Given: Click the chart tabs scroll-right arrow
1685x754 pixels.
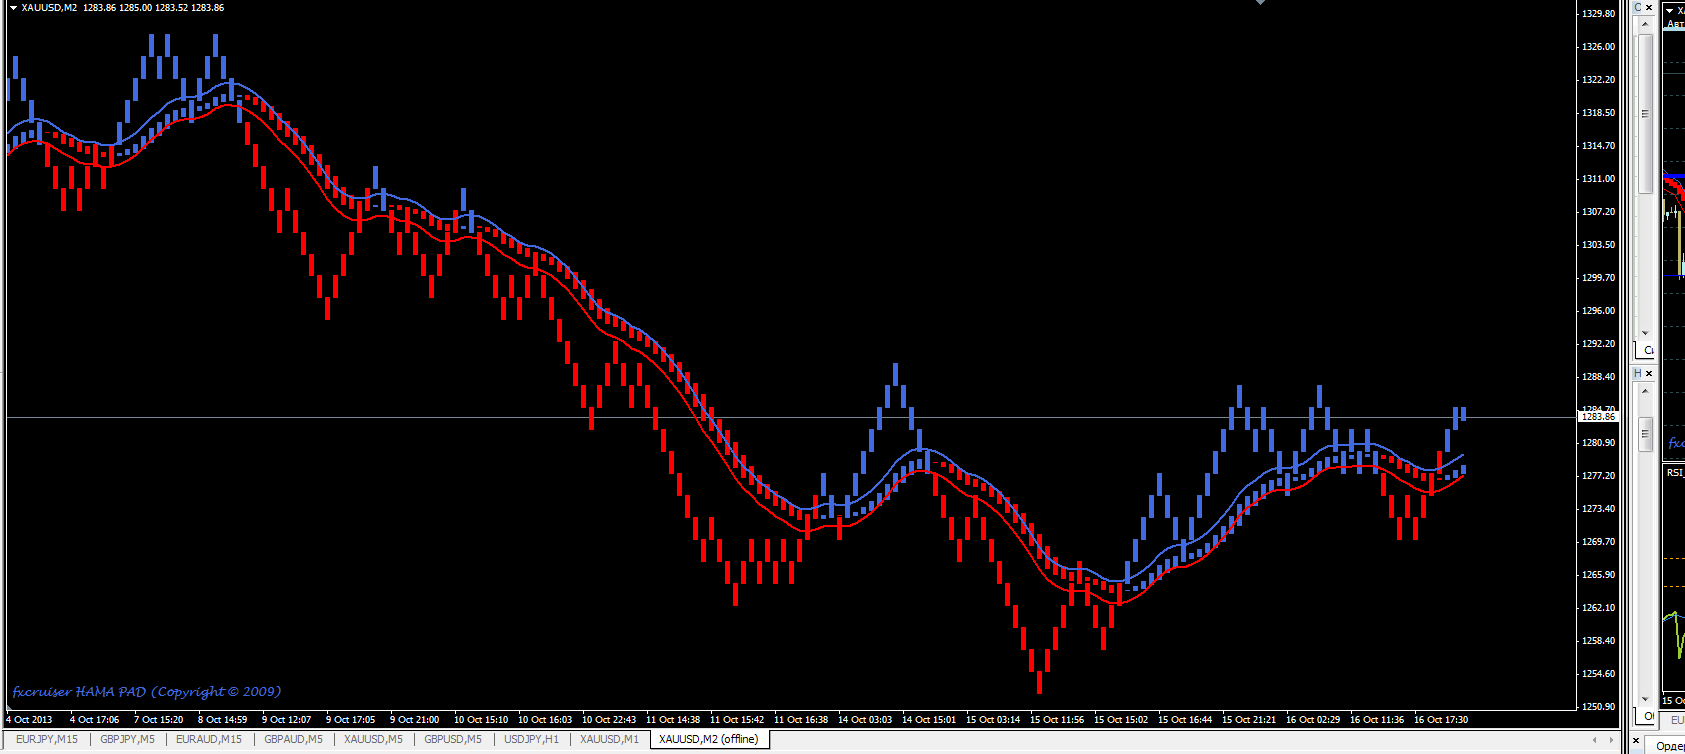Looking at the screenshot, I should tap(1612, 739).
